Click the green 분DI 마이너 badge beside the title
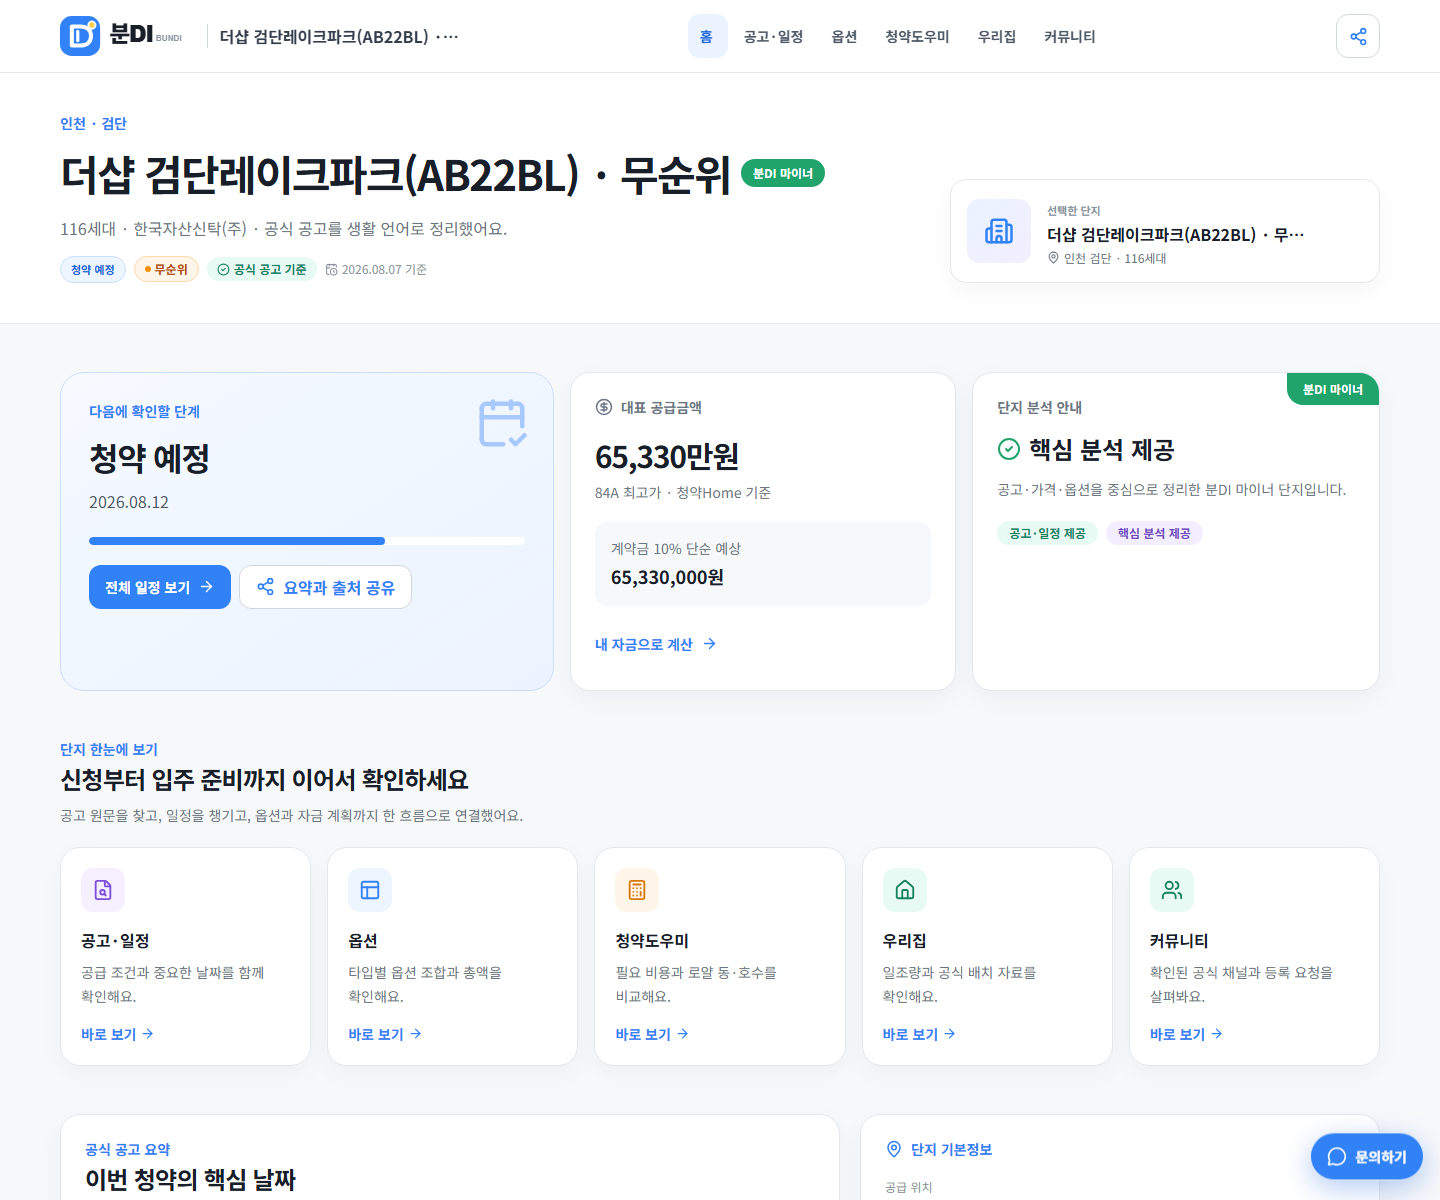1440x1200 pixels. 783,174
